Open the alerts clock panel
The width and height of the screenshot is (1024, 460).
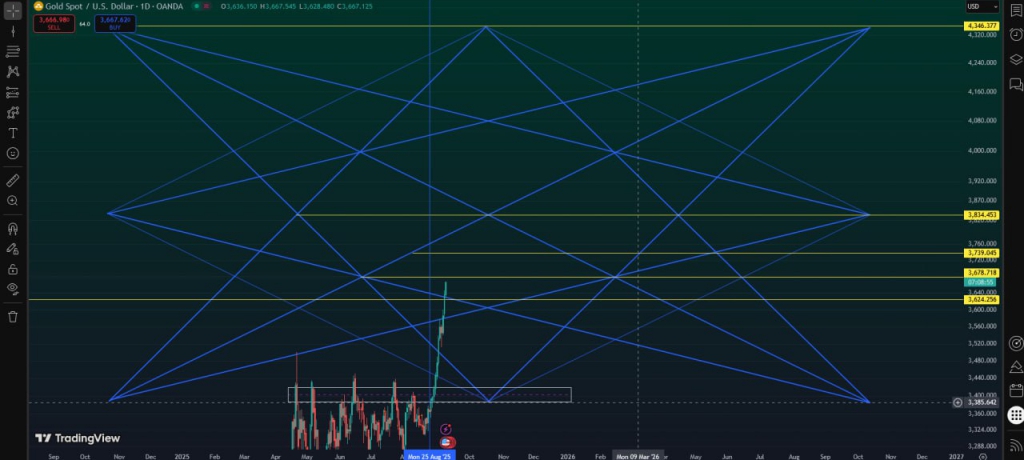point(1015,34)
